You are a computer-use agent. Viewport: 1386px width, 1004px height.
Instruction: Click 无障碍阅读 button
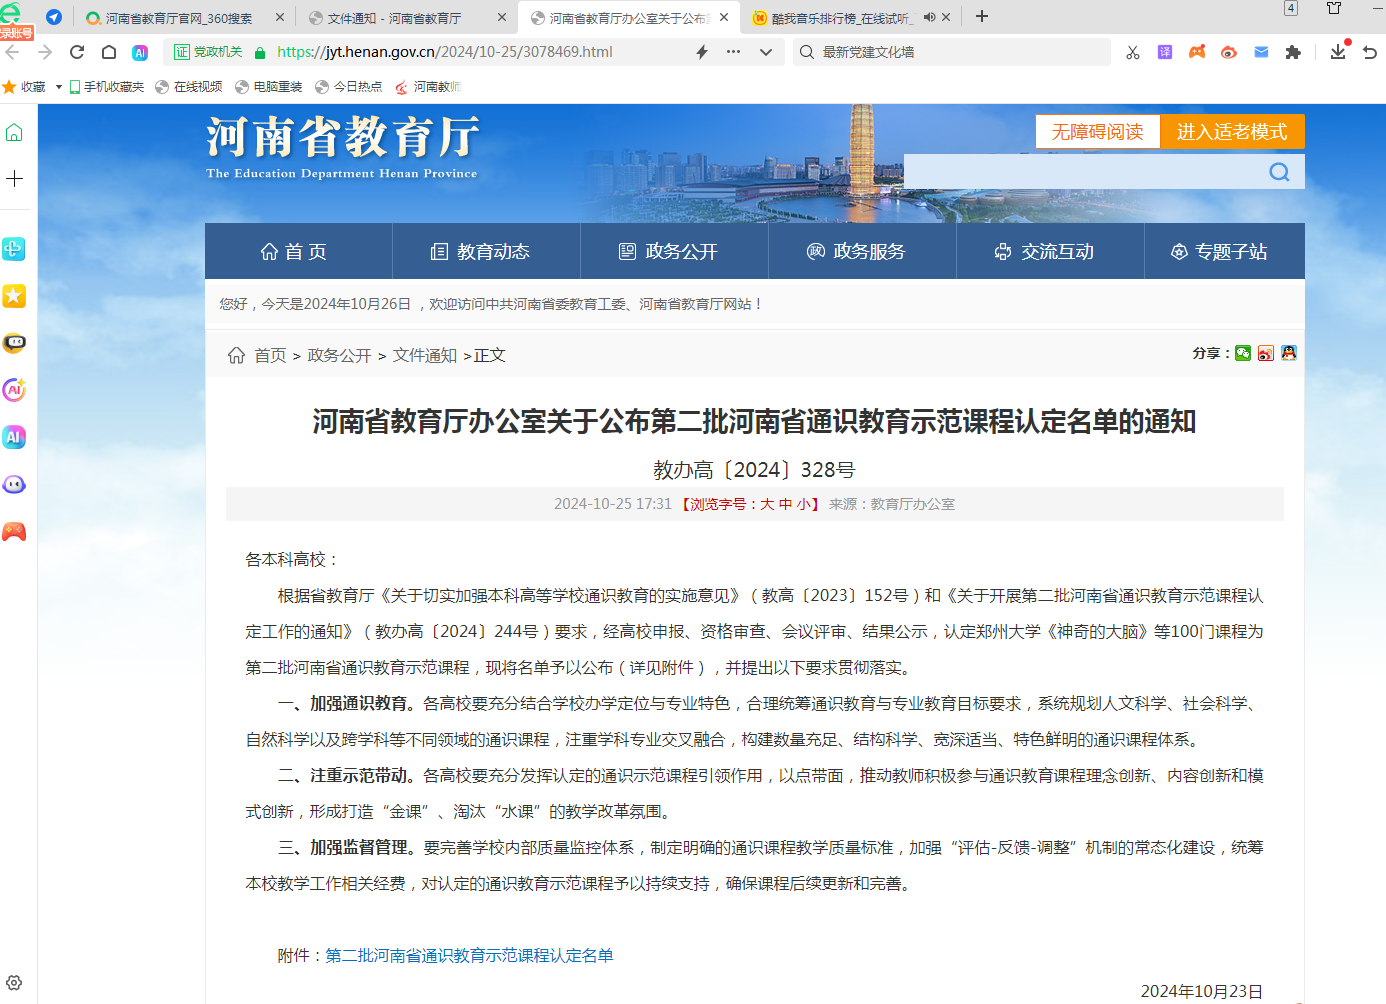click(1097, 132)
